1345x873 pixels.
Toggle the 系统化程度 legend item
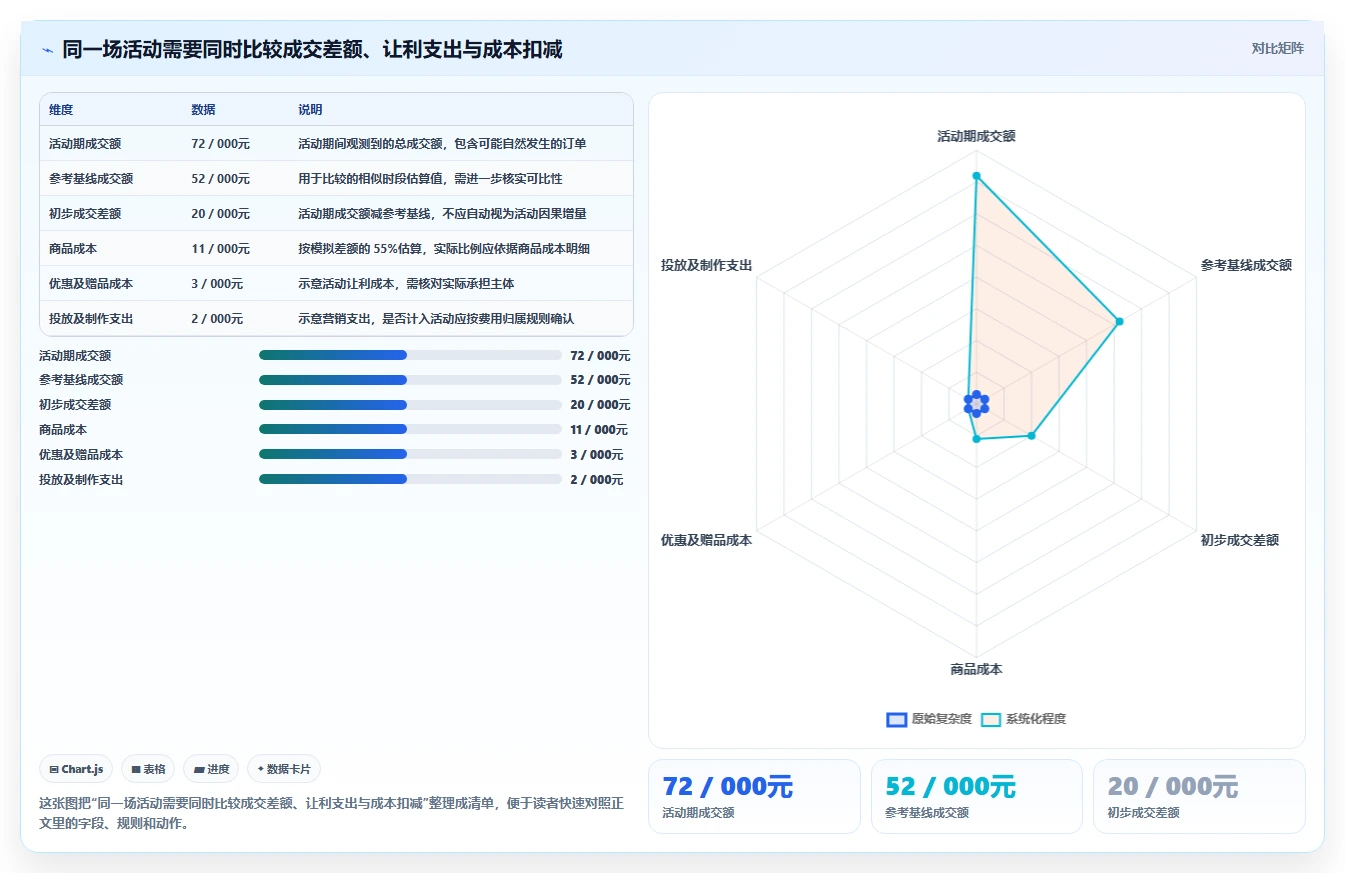[x=1023, y=719]
